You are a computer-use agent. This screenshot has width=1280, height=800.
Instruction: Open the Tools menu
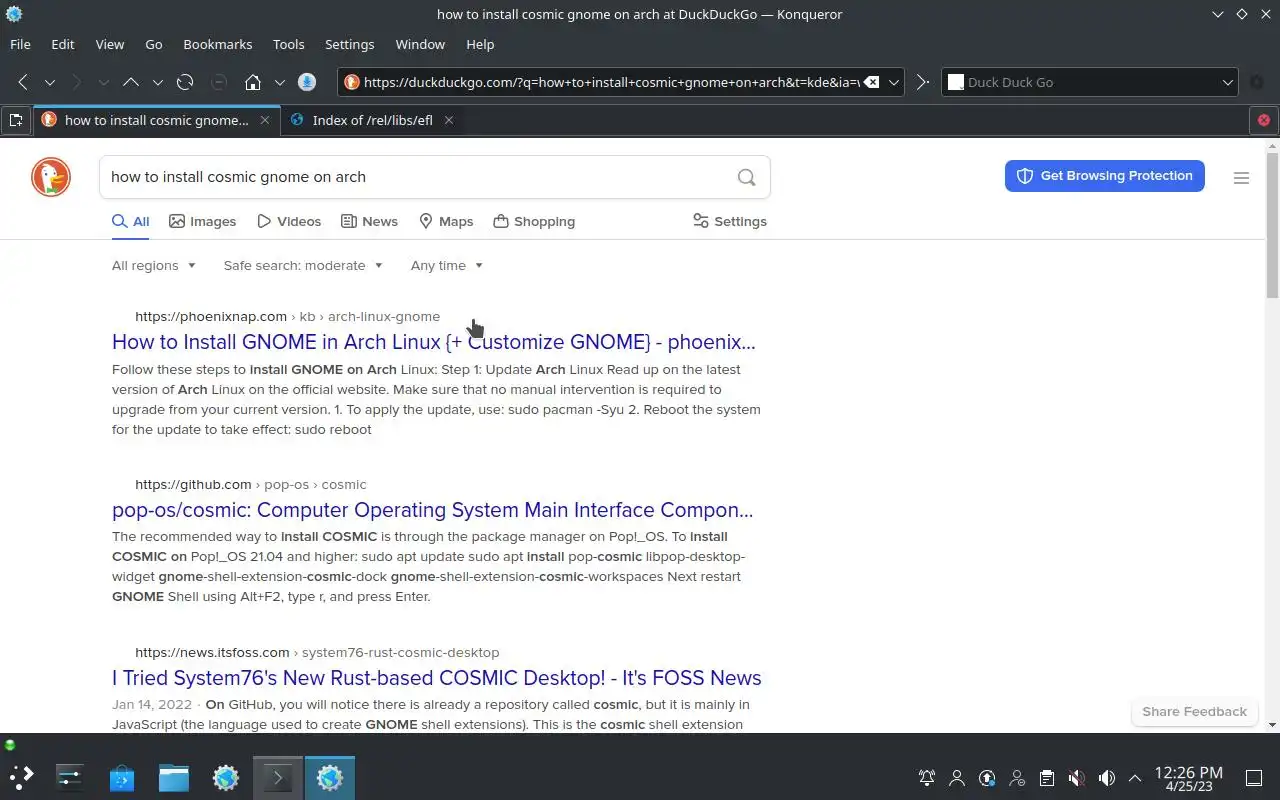click(x=289, y=44)
